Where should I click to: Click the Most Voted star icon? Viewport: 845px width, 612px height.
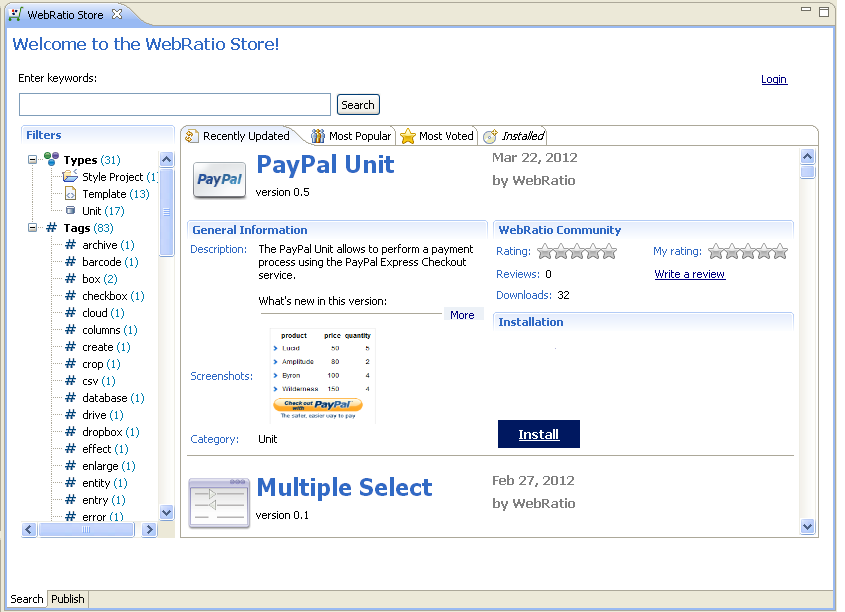click(408, 136)
